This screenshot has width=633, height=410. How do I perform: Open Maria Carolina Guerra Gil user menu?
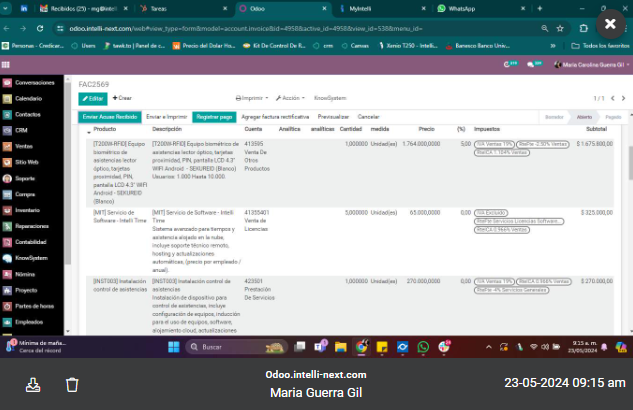tap(591, 65)
